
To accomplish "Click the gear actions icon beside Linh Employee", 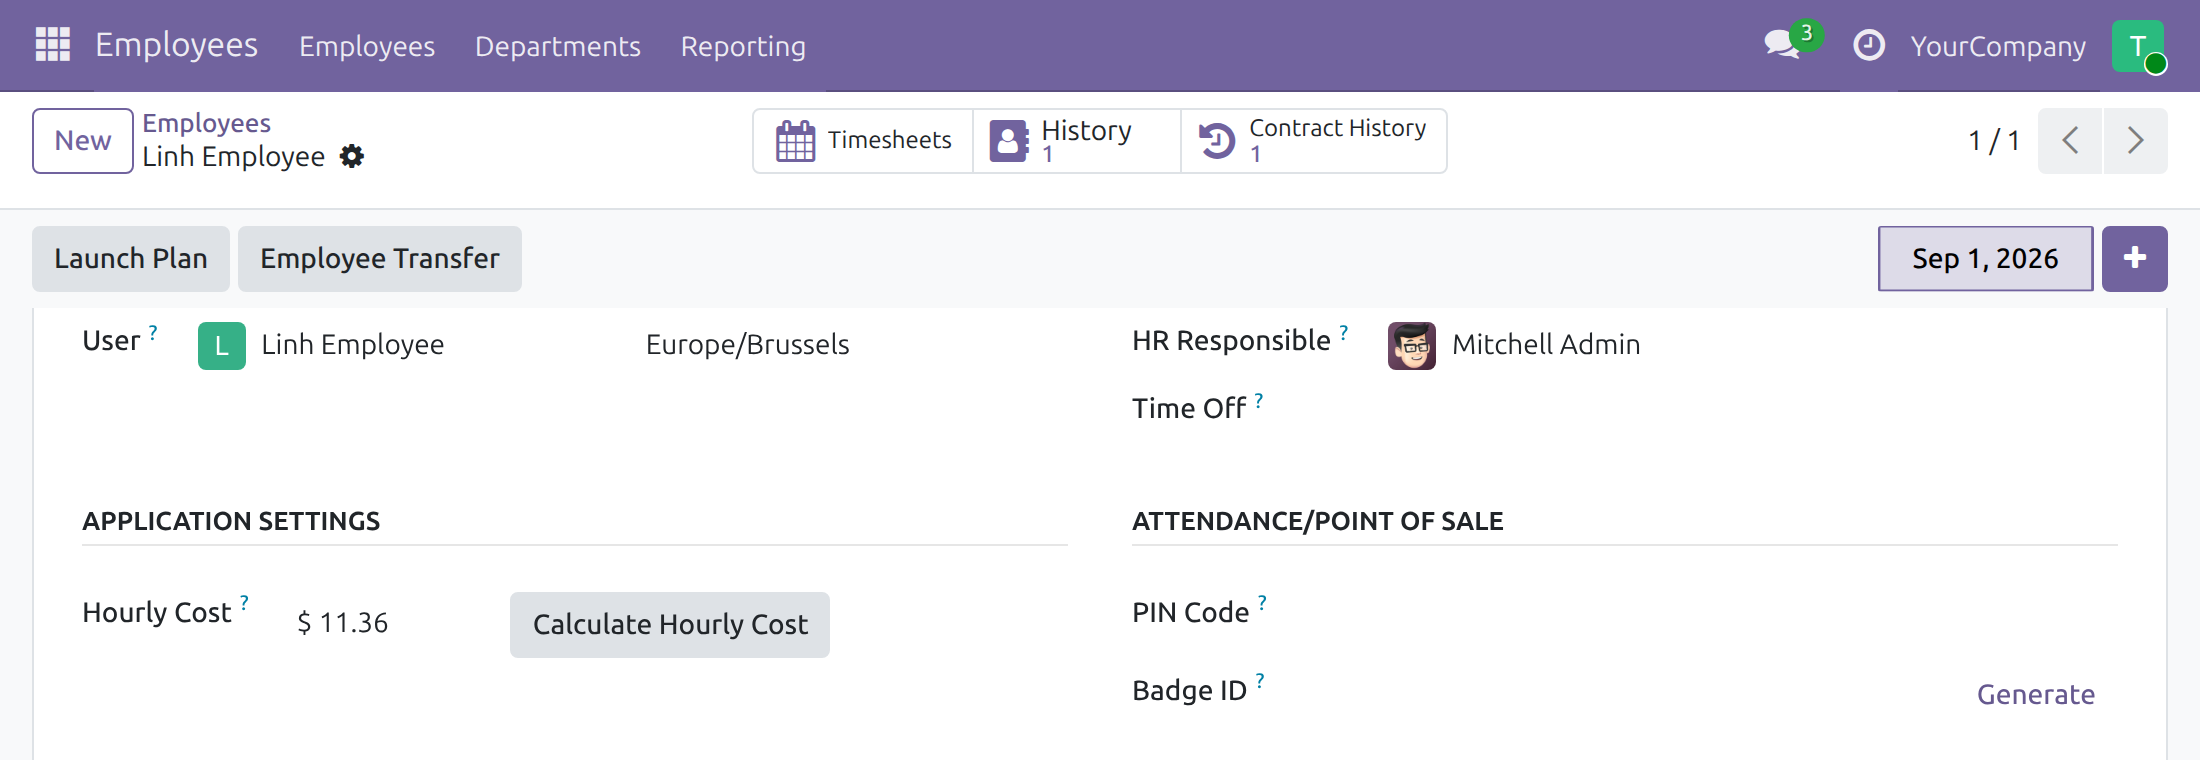I will tap(352, 156).
